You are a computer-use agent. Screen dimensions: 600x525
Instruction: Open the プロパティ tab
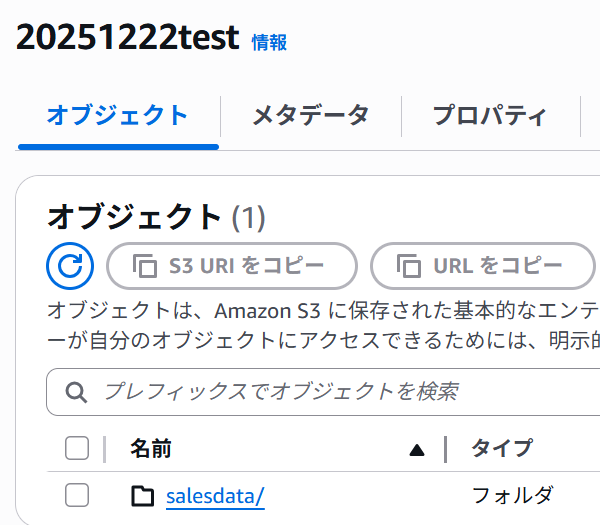[x=490, y=116]
